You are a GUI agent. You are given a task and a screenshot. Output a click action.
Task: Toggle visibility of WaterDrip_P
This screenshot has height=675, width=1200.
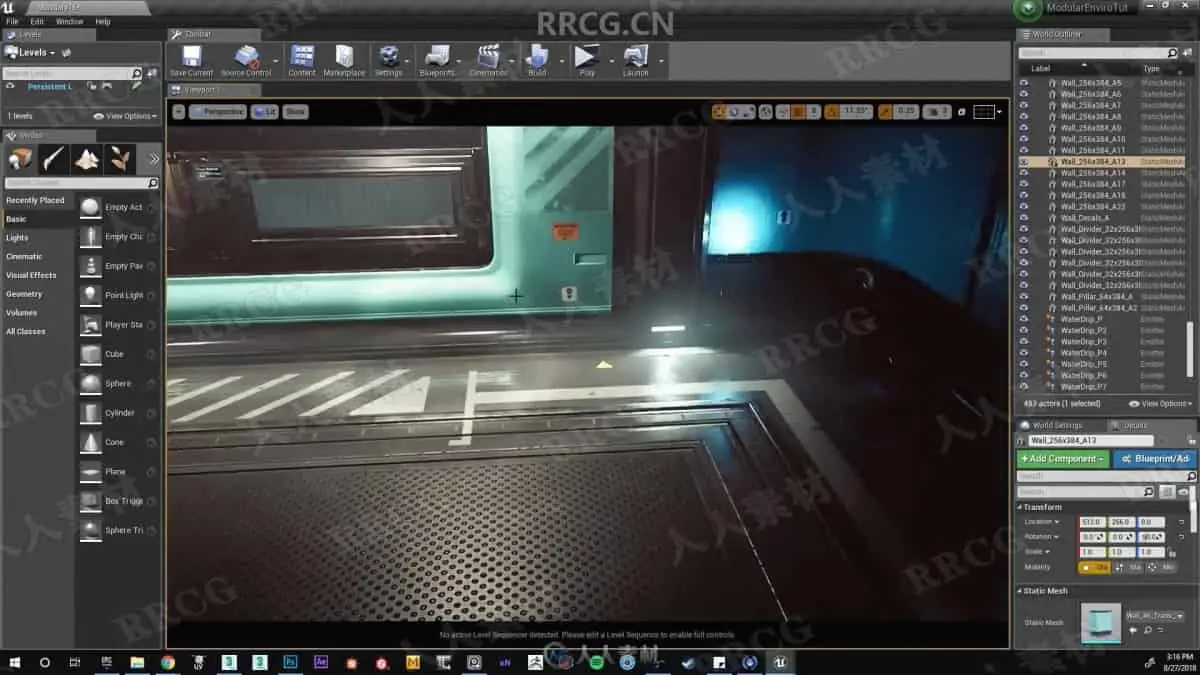pos(1023,319)
